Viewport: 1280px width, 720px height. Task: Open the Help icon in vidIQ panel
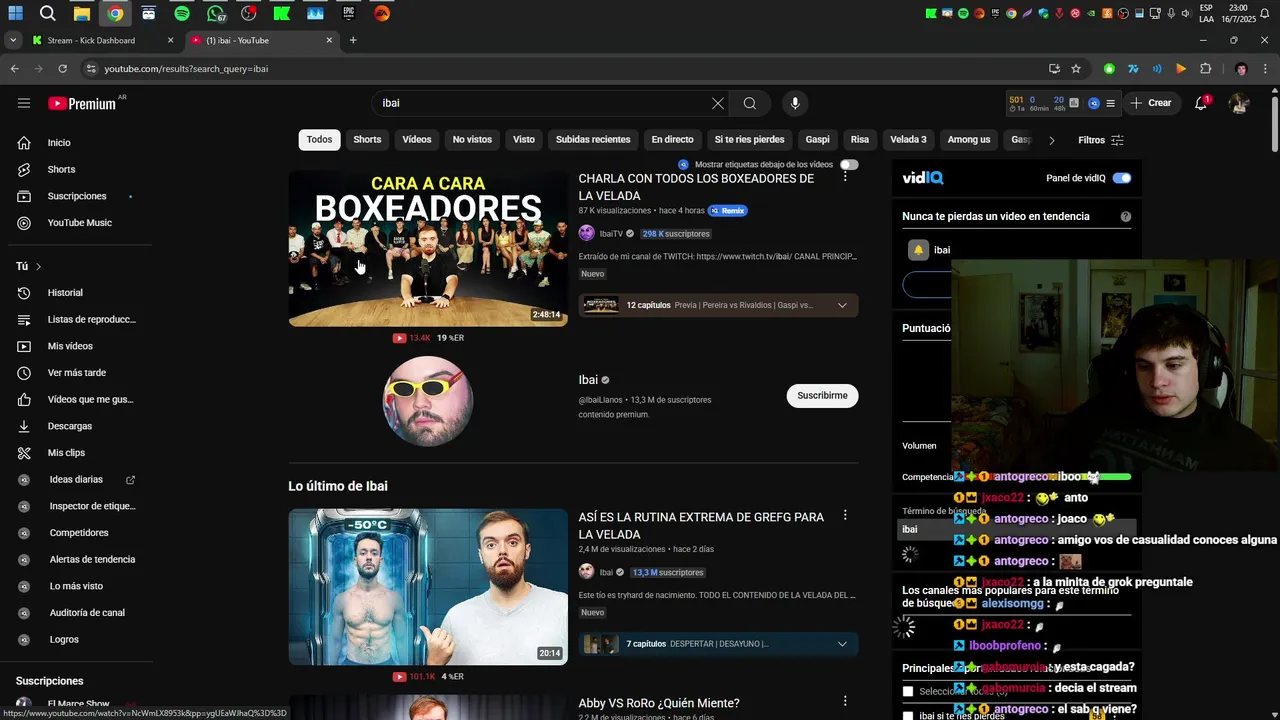click(x=1126, y=216)
